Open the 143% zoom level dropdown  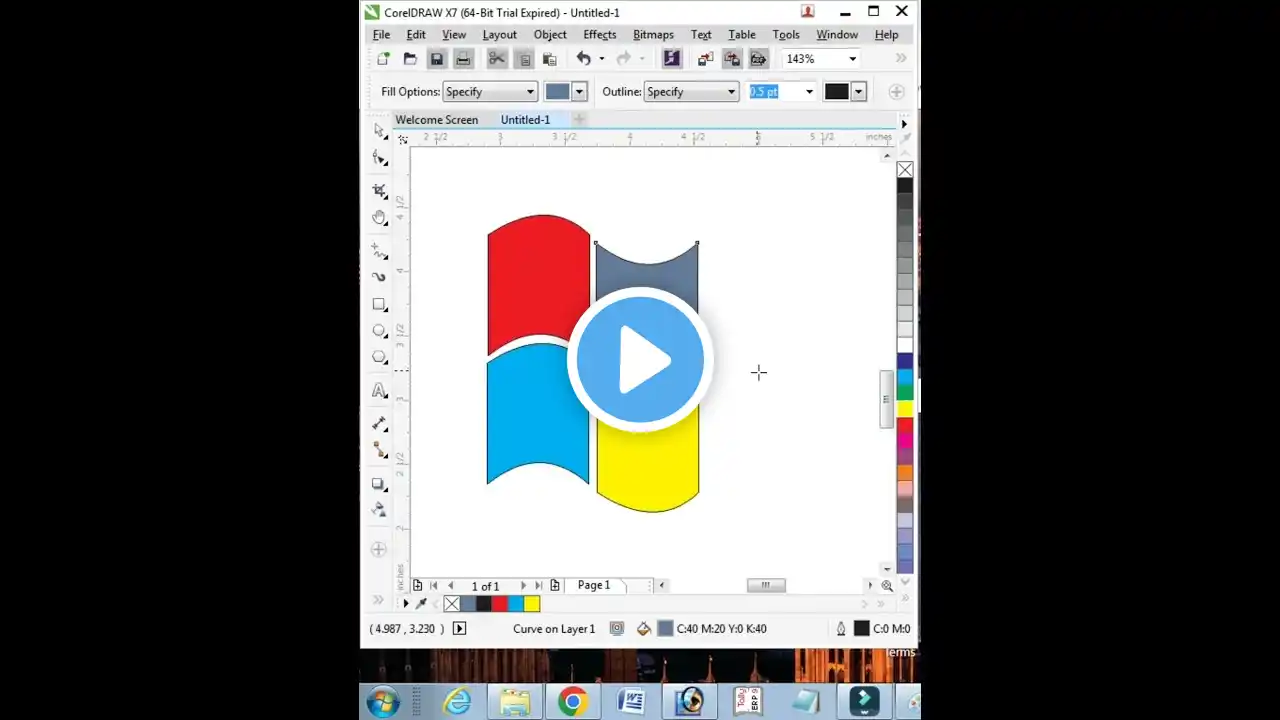click(x=852, y=59)
